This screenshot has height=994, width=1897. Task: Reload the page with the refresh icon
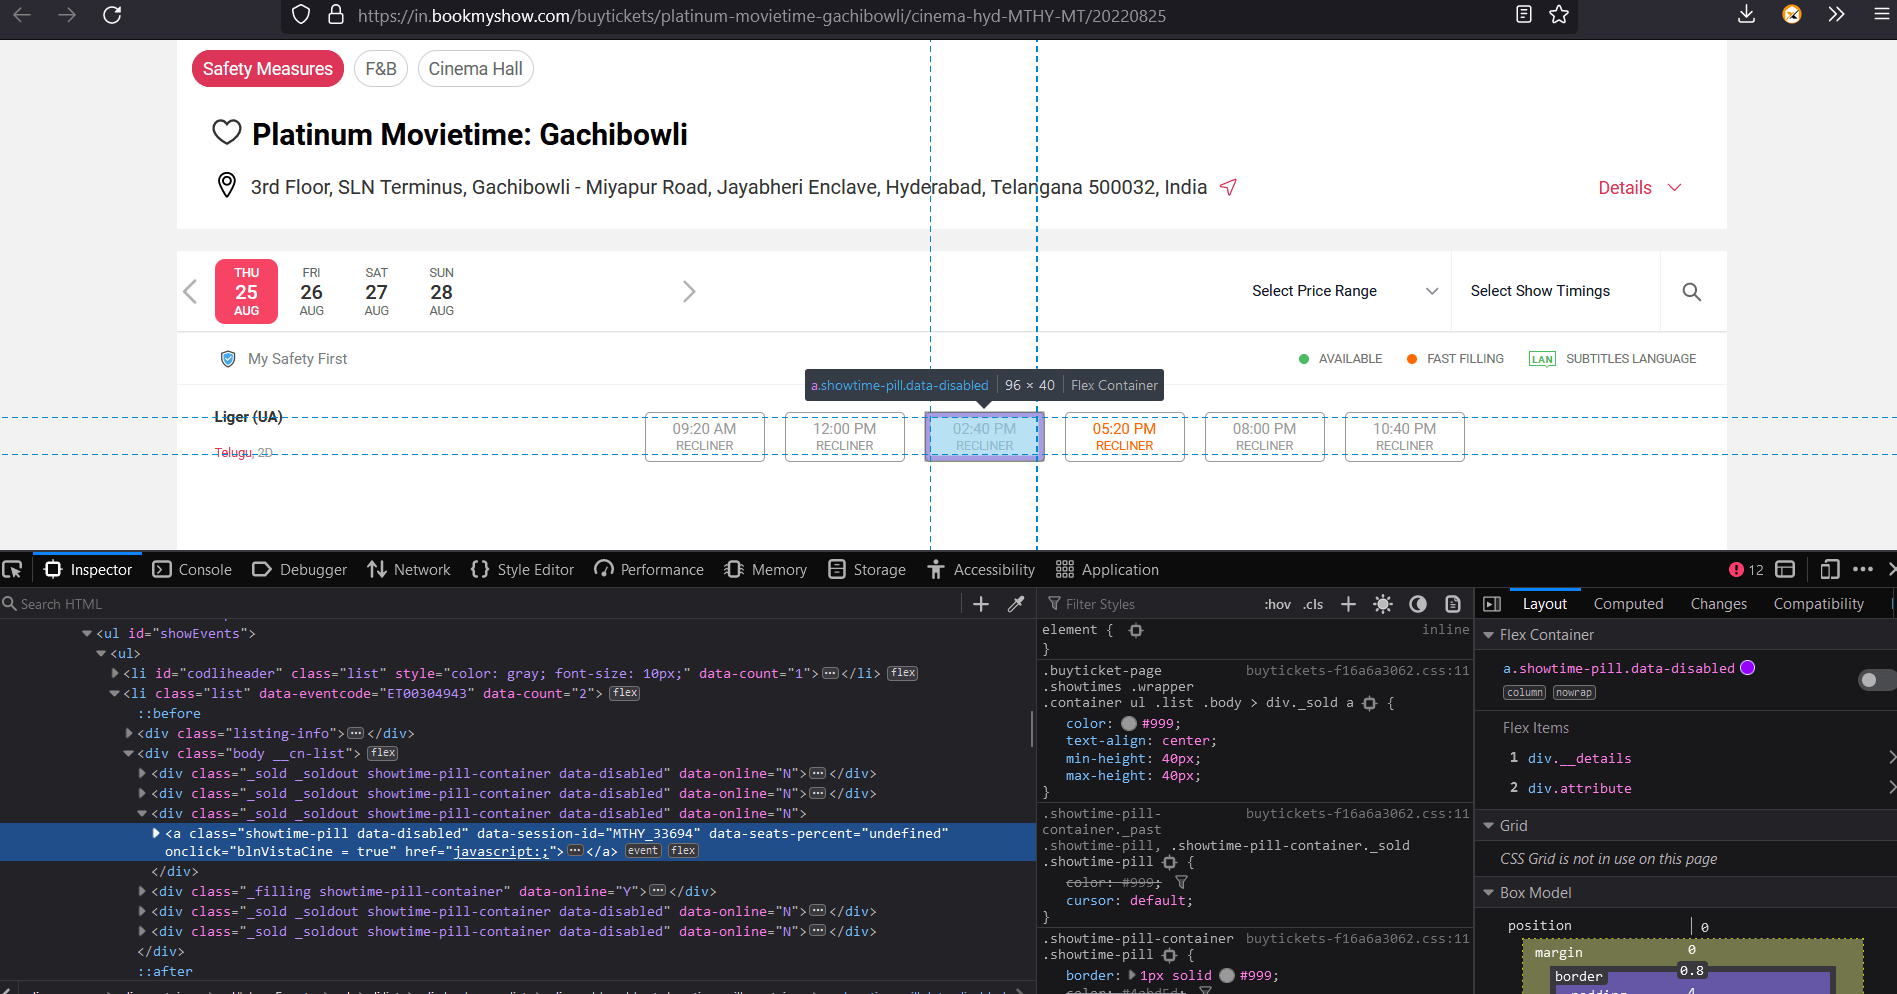click(x=112, y=15)
